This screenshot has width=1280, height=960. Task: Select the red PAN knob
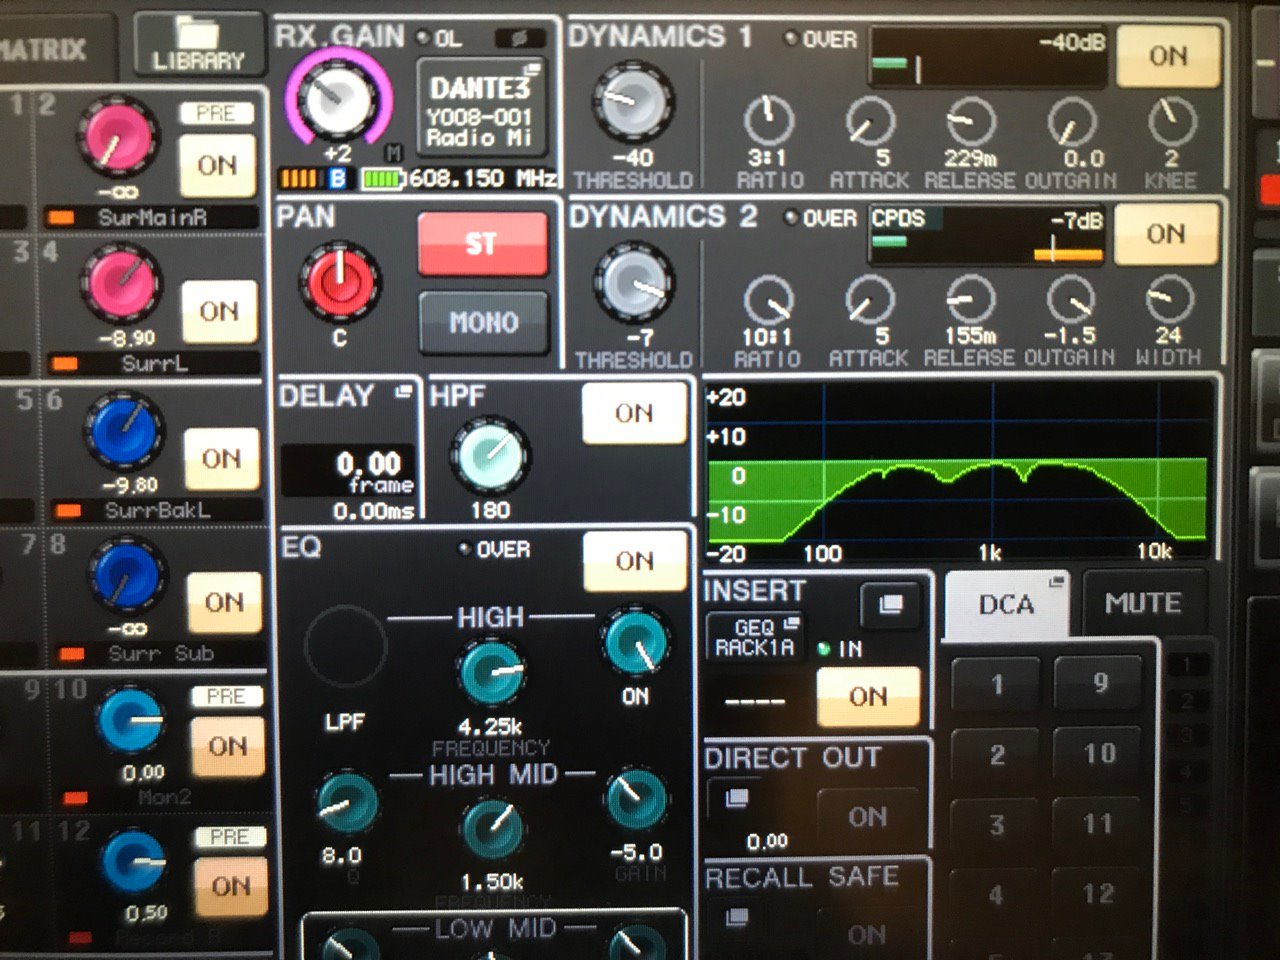[x=340, y=281]
